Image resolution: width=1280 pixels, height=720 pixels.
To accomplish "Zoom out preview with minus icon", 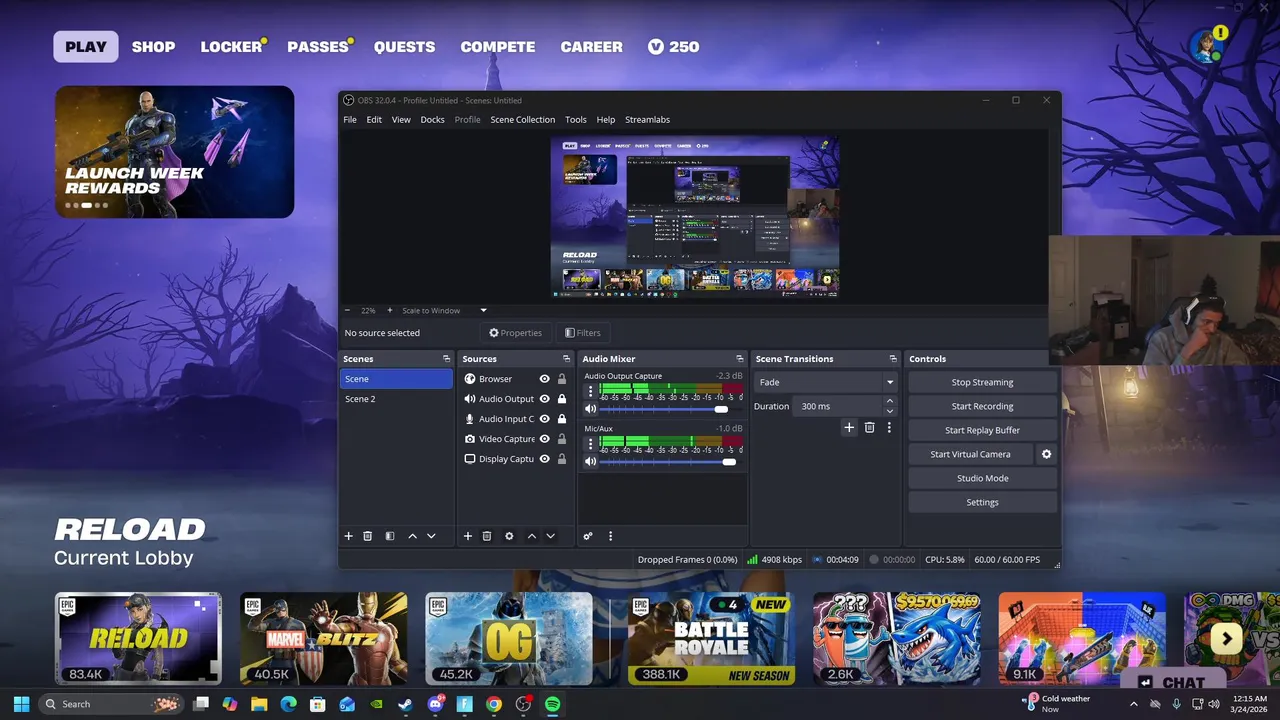I will coord(348,310).
